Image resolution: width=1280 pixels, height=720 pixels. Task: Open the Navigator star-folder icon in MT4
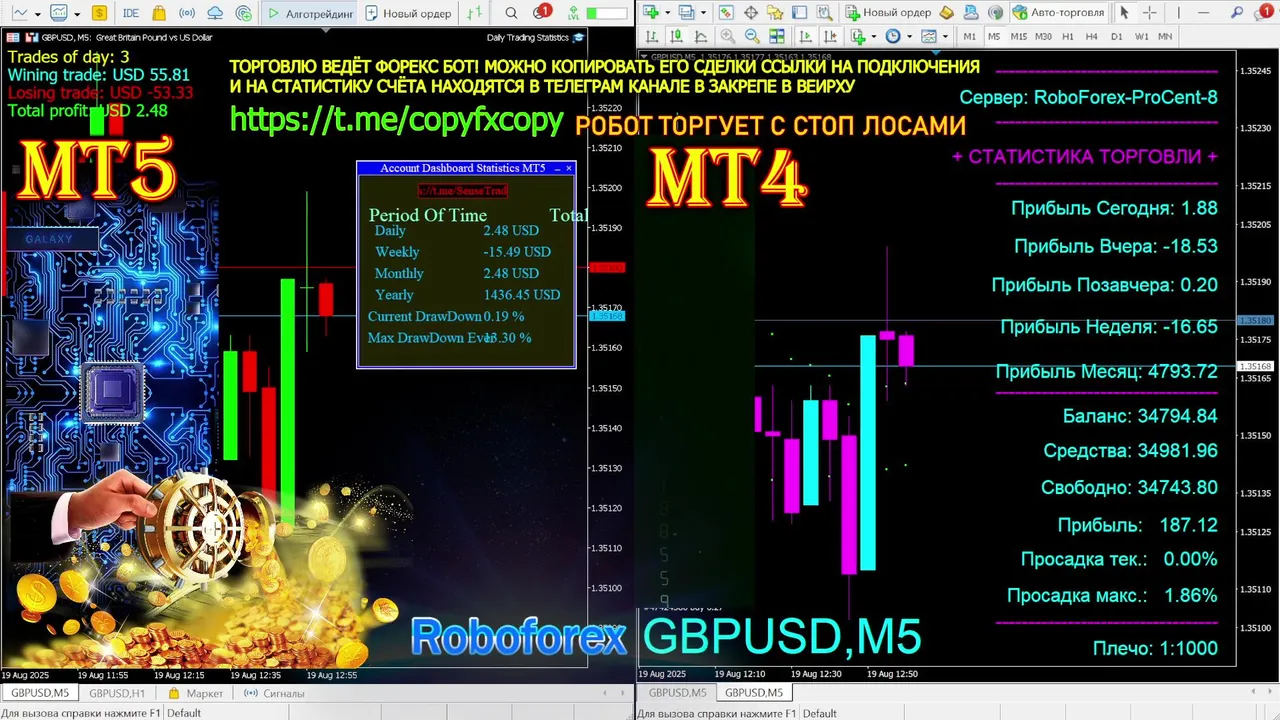click(775, 12)
